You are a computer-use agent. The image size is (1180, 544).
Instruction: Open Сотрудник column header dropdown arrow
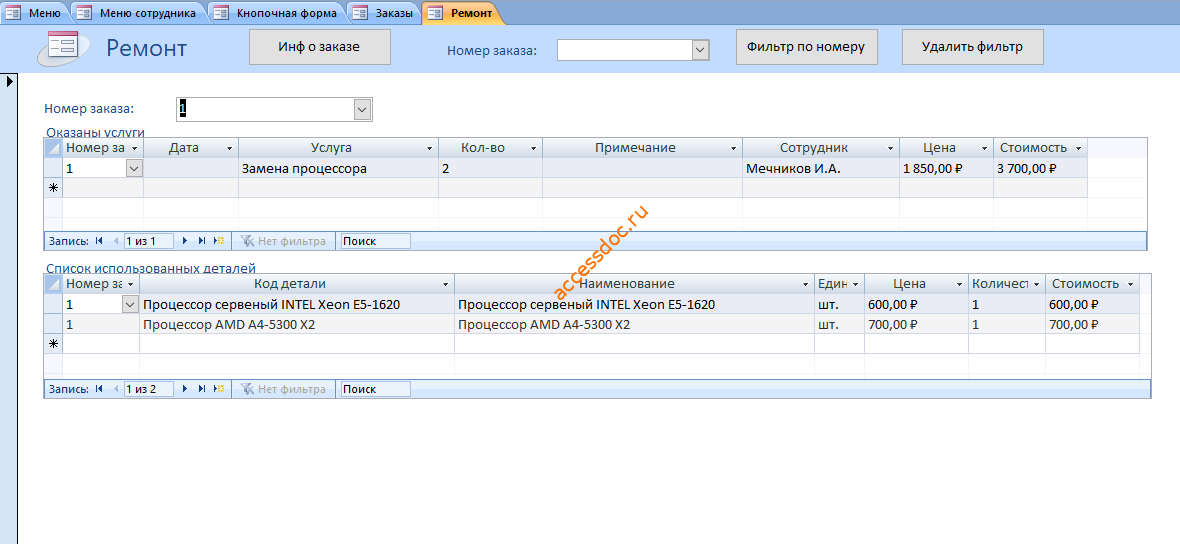pos(890,148)
